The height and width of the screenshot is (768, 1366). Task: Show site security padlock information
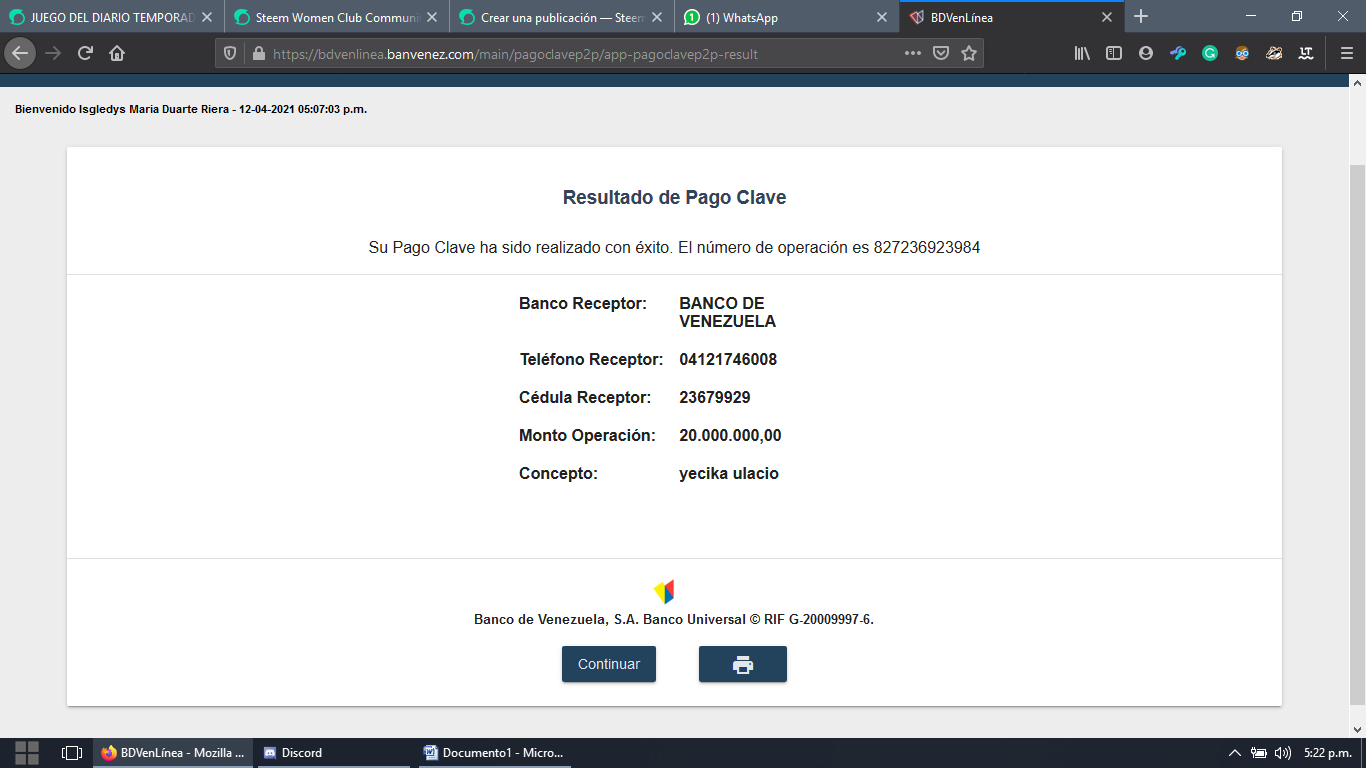[258, 54]
